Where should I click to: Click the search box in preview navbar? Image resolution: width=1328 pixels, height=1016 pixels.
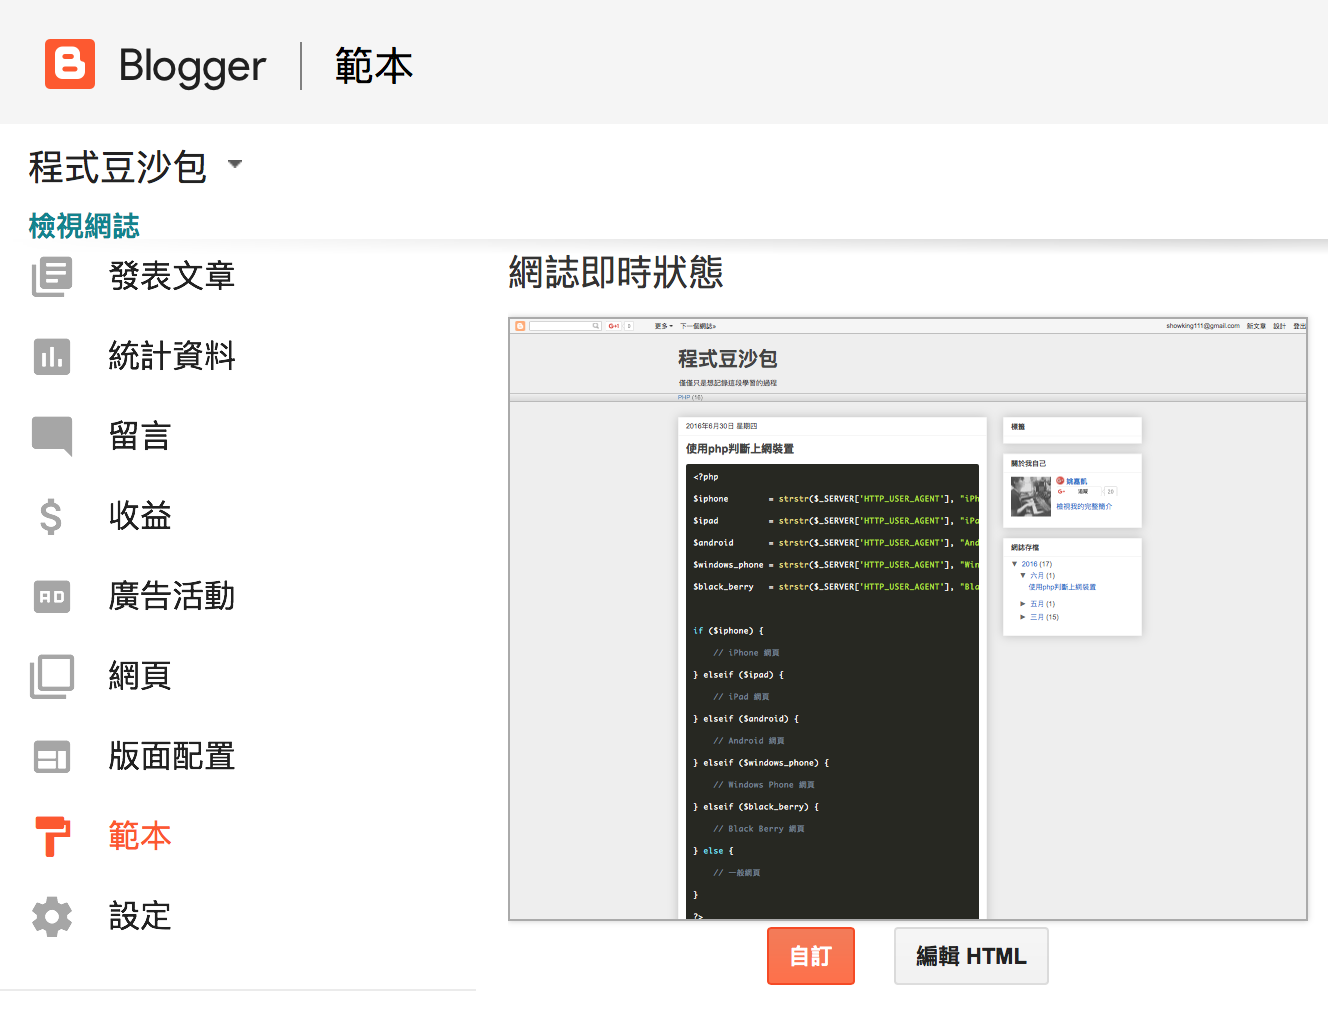pos(565,326)
